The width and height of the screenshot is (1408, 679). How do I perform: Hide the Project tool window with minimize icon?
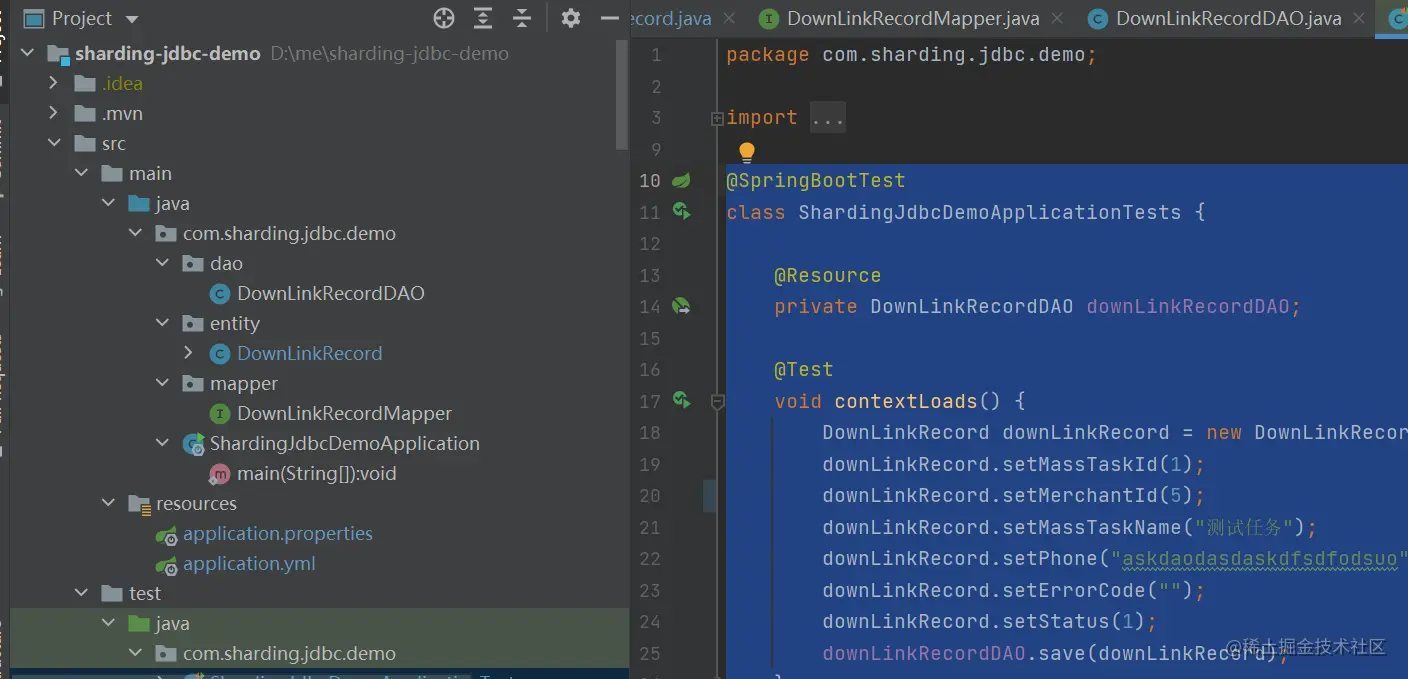610,18
